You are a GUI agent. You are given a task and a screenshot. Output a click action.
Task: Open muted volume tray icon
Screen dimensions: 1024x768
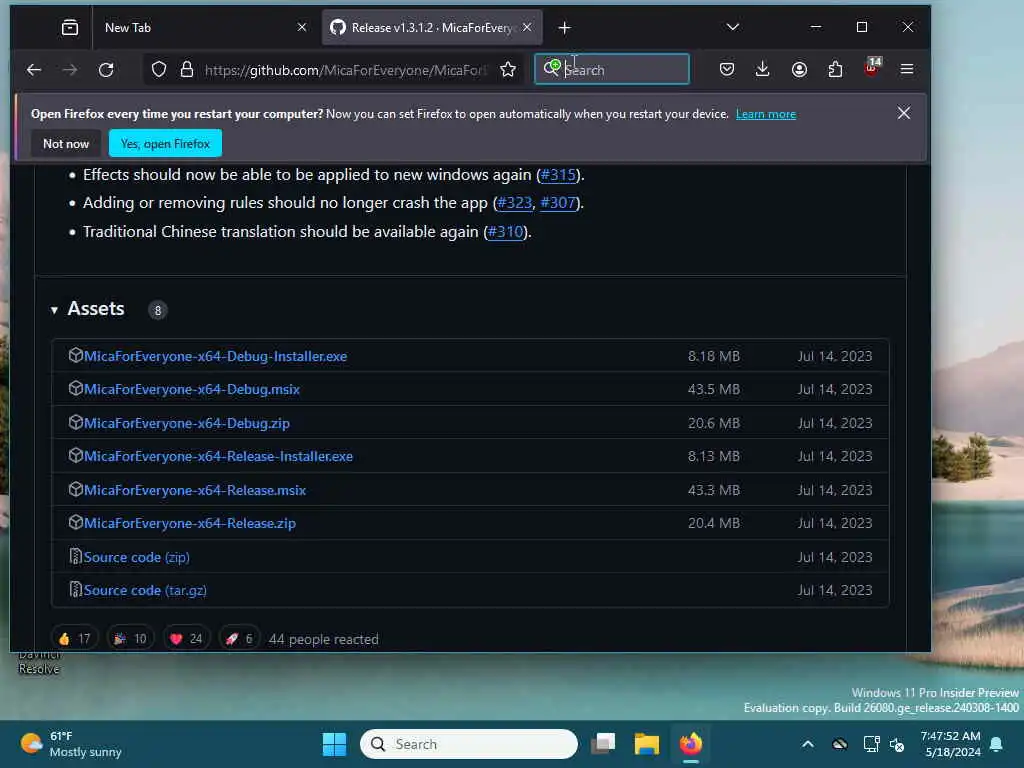(897, 744)
